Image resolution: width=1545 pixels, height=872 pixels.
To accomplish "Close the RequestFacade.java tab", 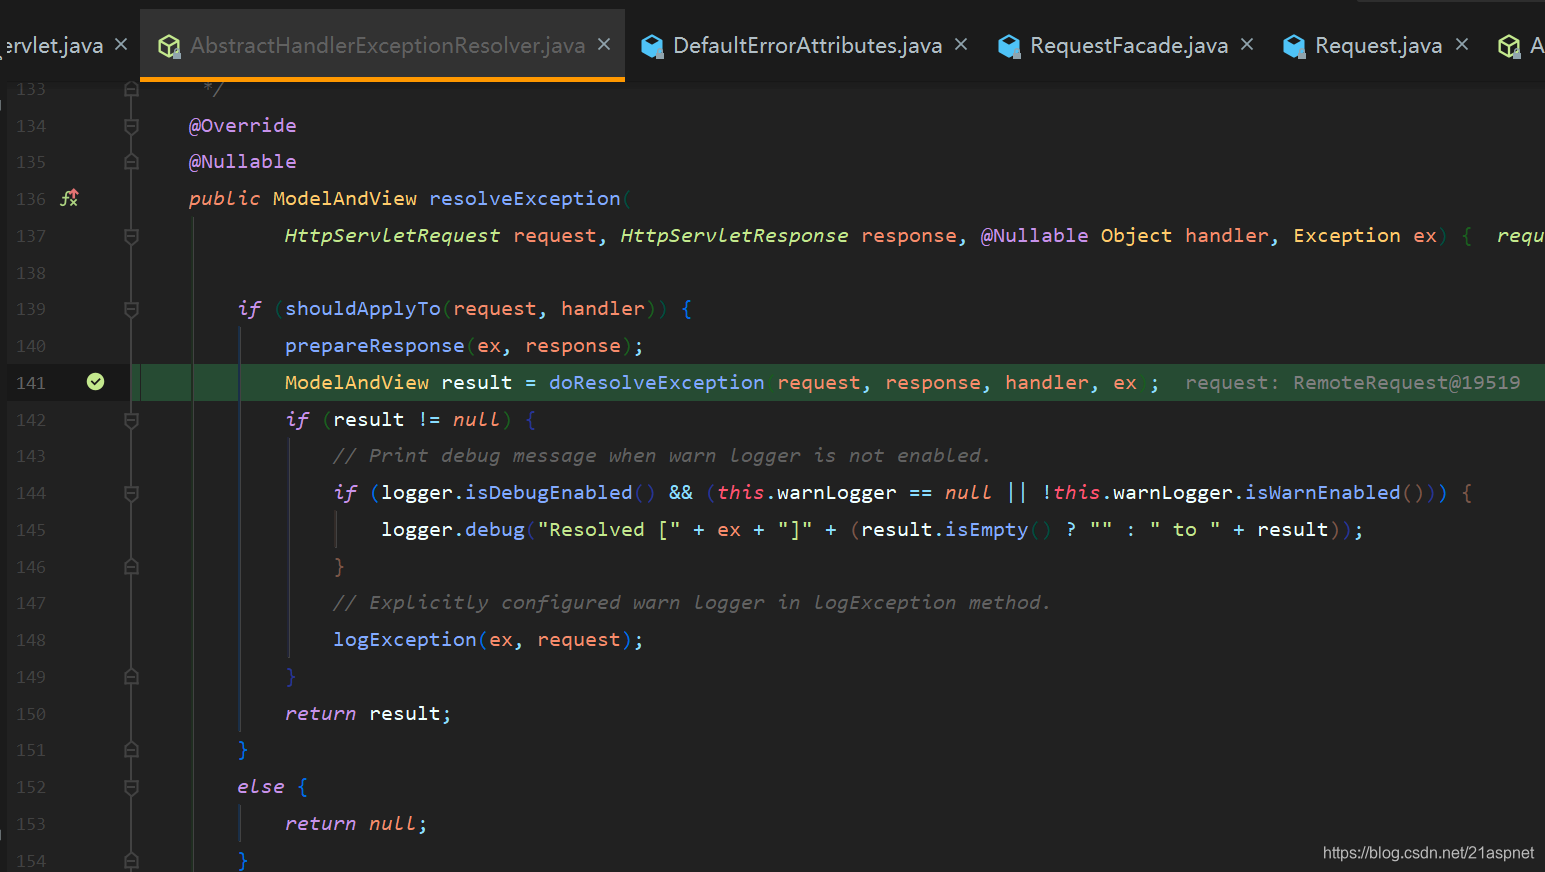I will (1247, 45).
